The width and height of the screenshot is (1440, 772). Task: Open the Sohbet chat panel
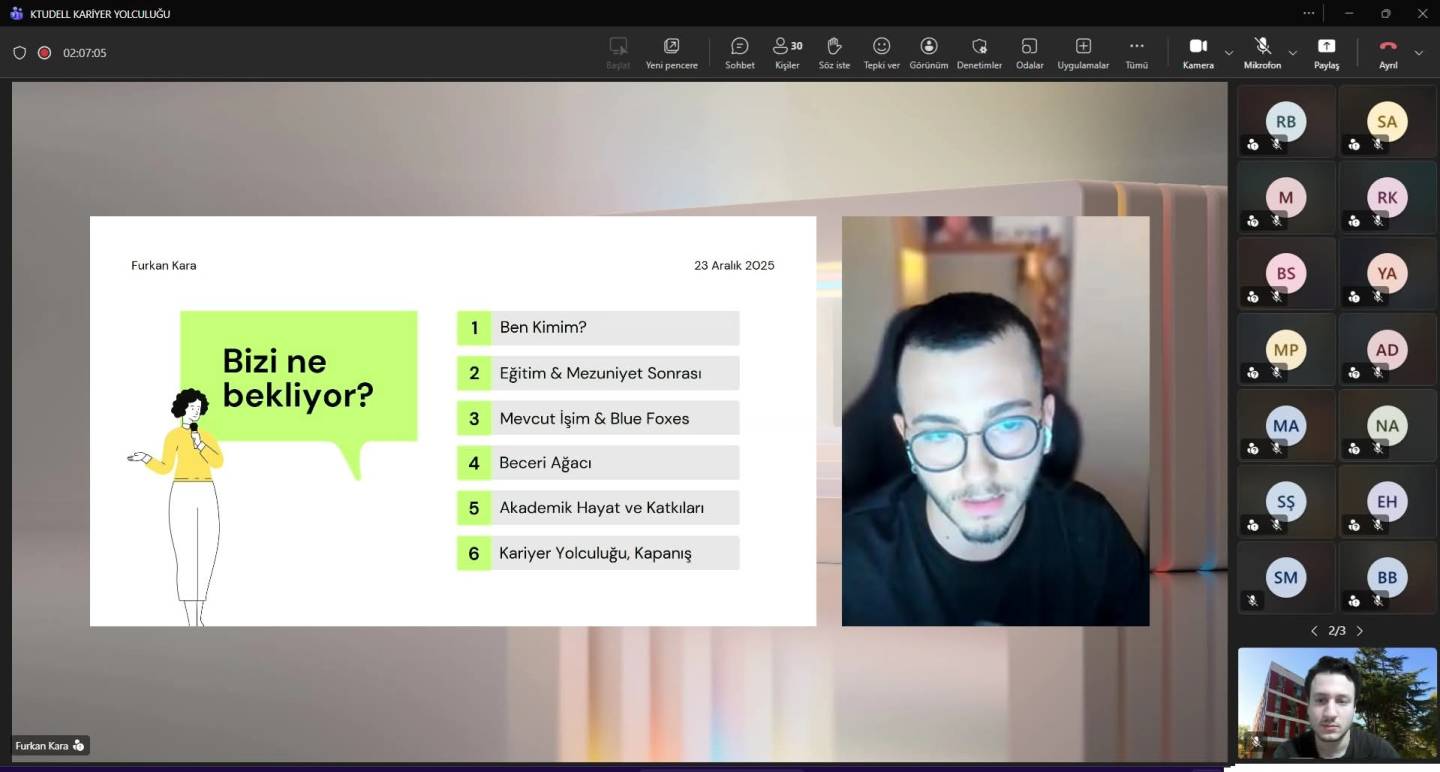click(739, 53)
